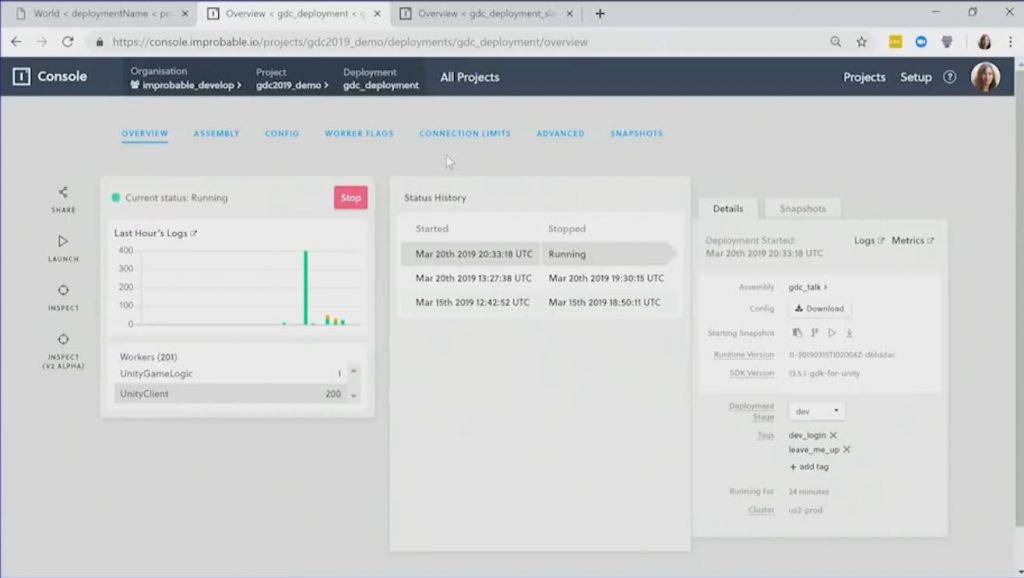Screen dimensions: 1024x578
Task: Open the Inspect V2 Alpha tool
Action: point(63,340)
